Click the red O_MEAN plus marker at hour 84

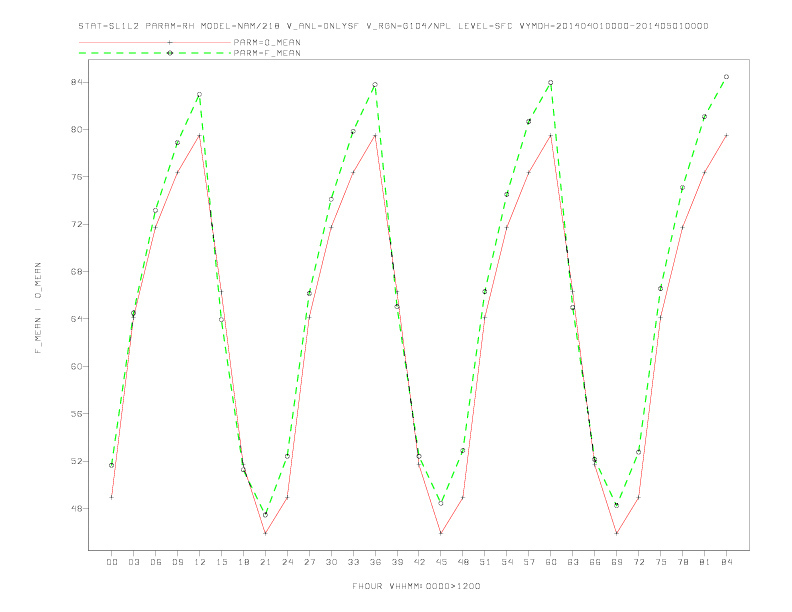click(x=726, y=135)
